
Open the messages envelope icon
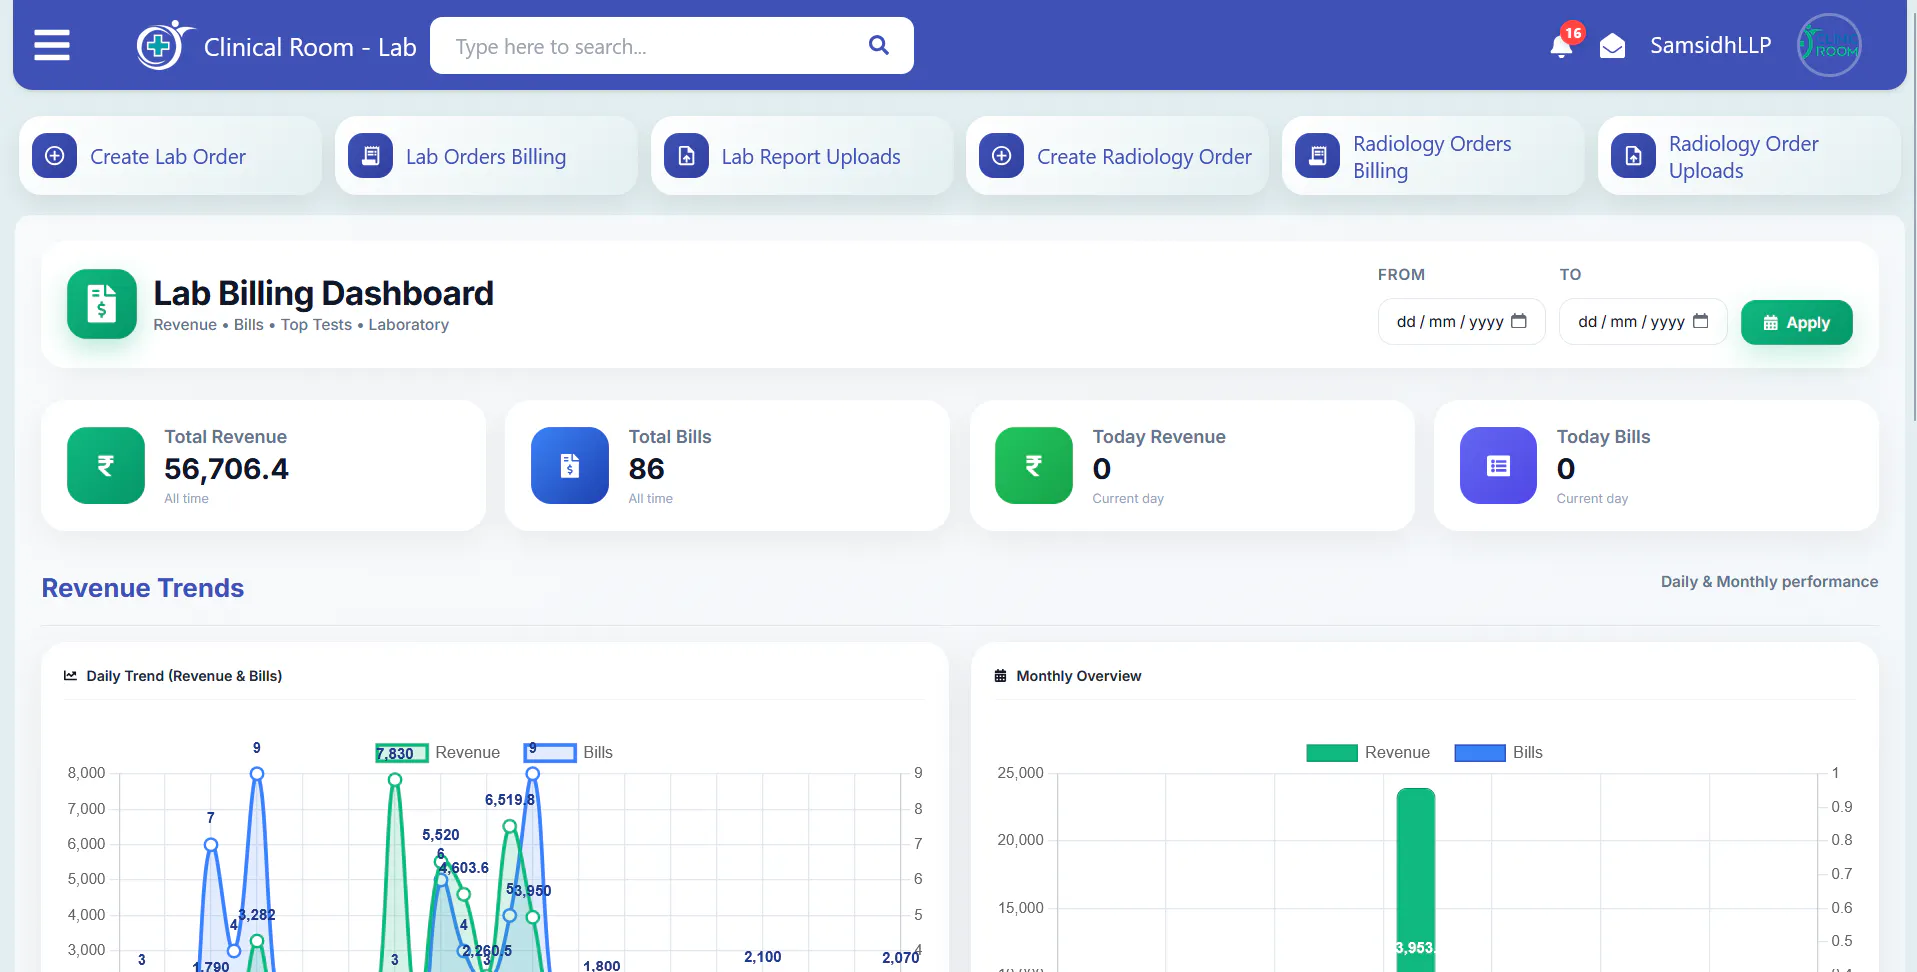click(x=1612, y=46)
